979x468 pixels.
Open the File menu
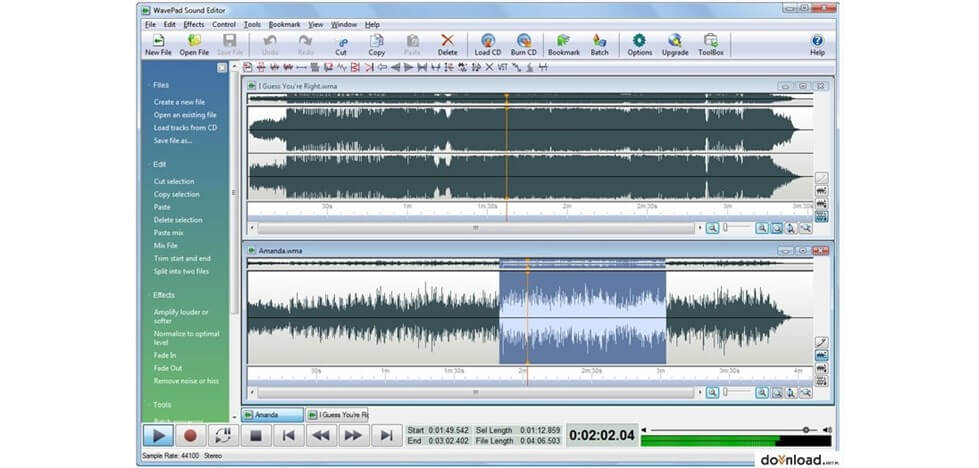150,24
